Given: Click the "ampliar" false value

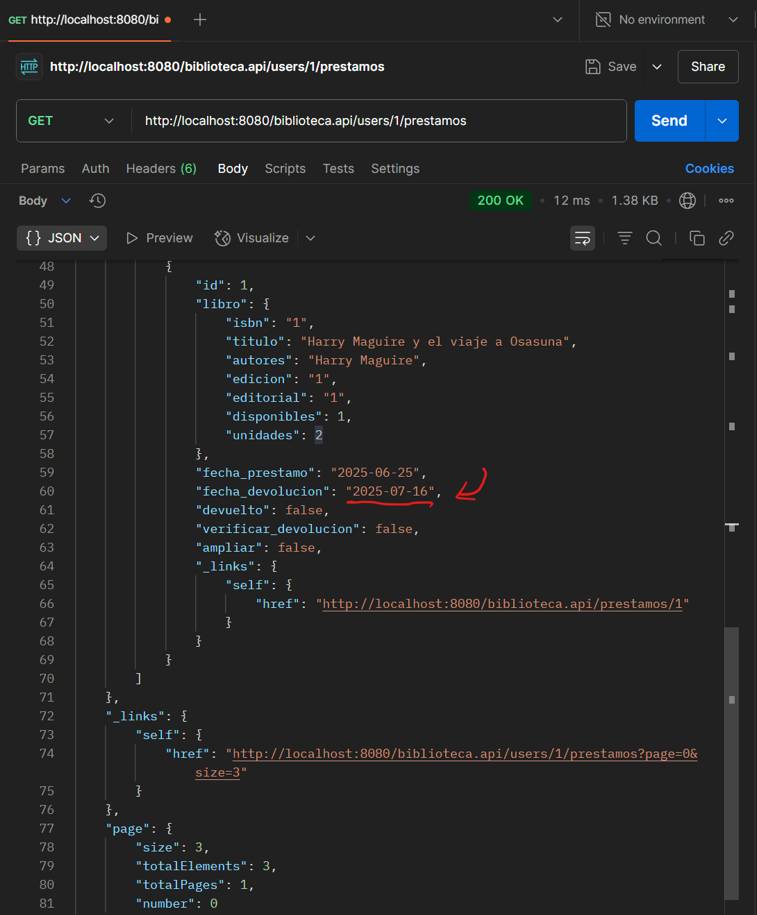Looking at the screenshot, I should pyautogui.click(x=296, y=548).
